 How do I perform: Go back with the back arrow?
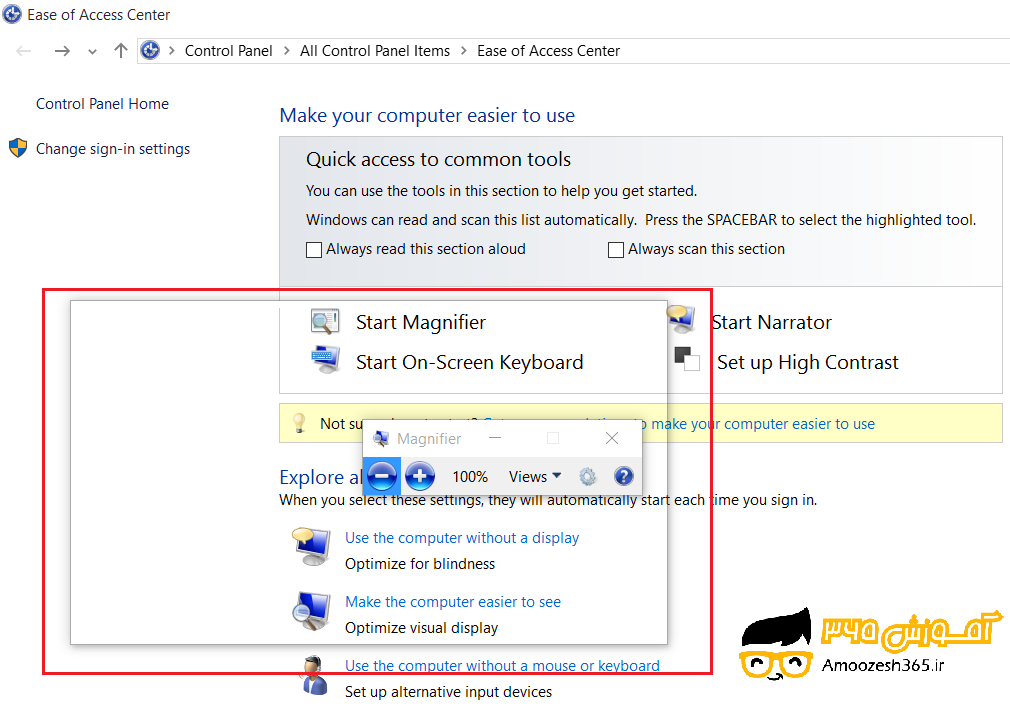click(x=24, y=51)
